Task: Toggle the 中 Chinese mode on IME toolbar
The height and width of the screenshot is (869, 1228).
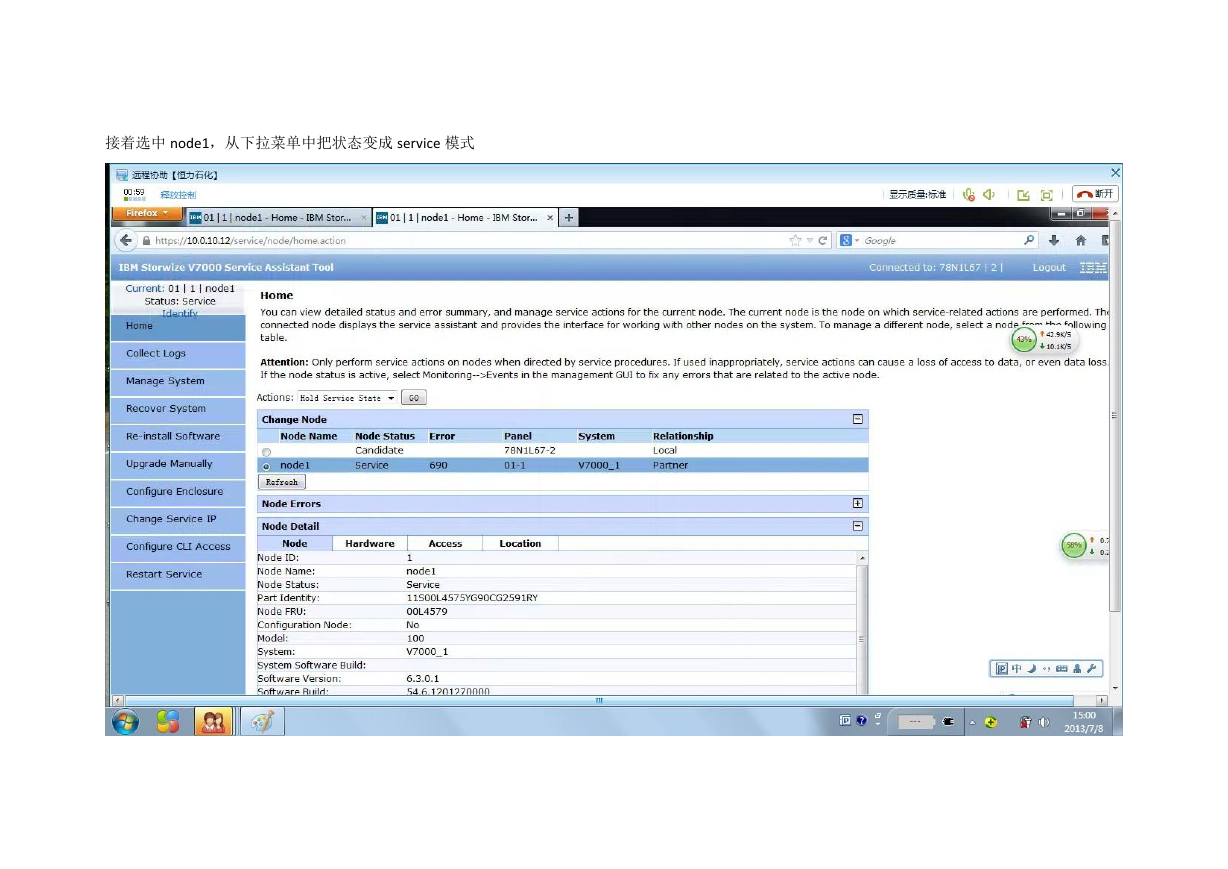Action: [1017, 669]
